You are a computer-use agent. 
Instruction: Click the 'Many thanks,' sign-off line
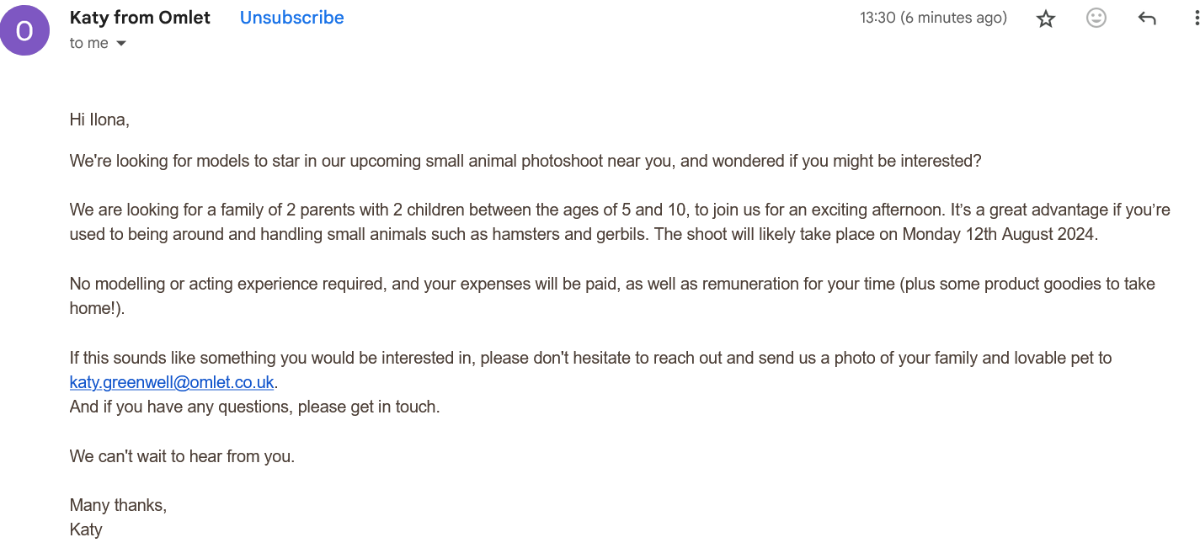(x=118, y=505)
